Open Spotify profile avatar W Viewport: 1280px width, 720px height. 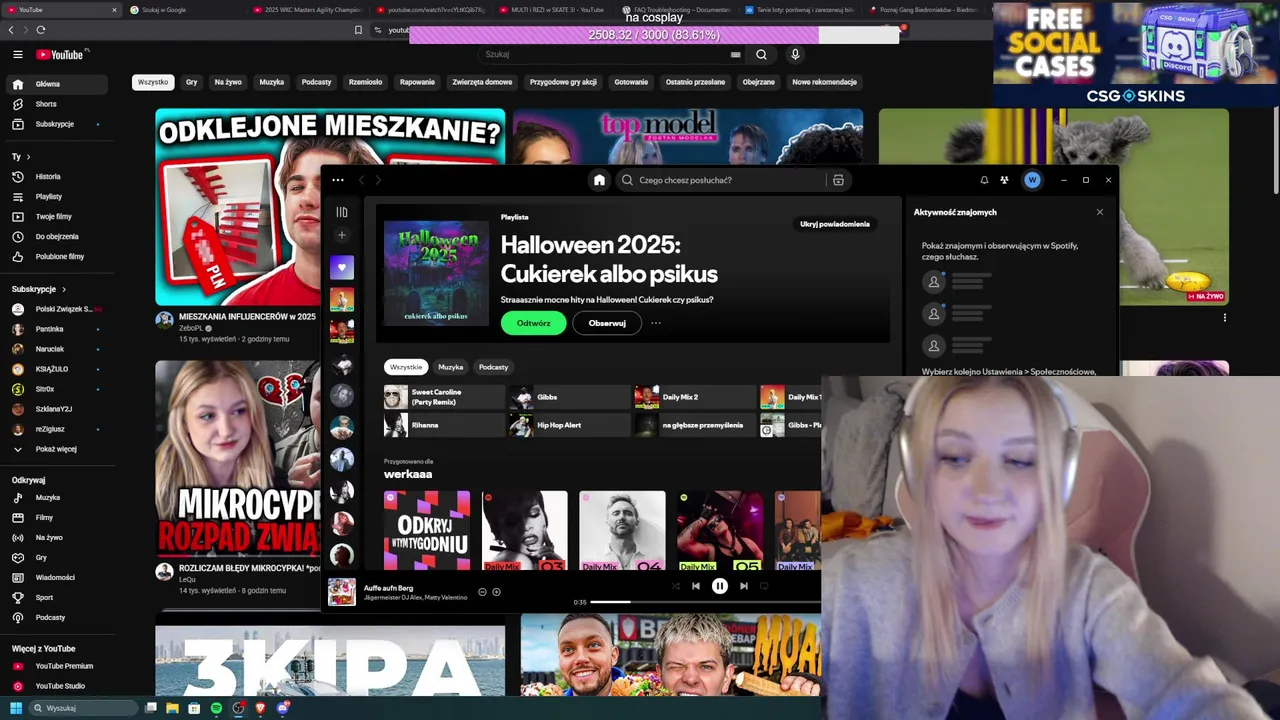(1032, 180)
